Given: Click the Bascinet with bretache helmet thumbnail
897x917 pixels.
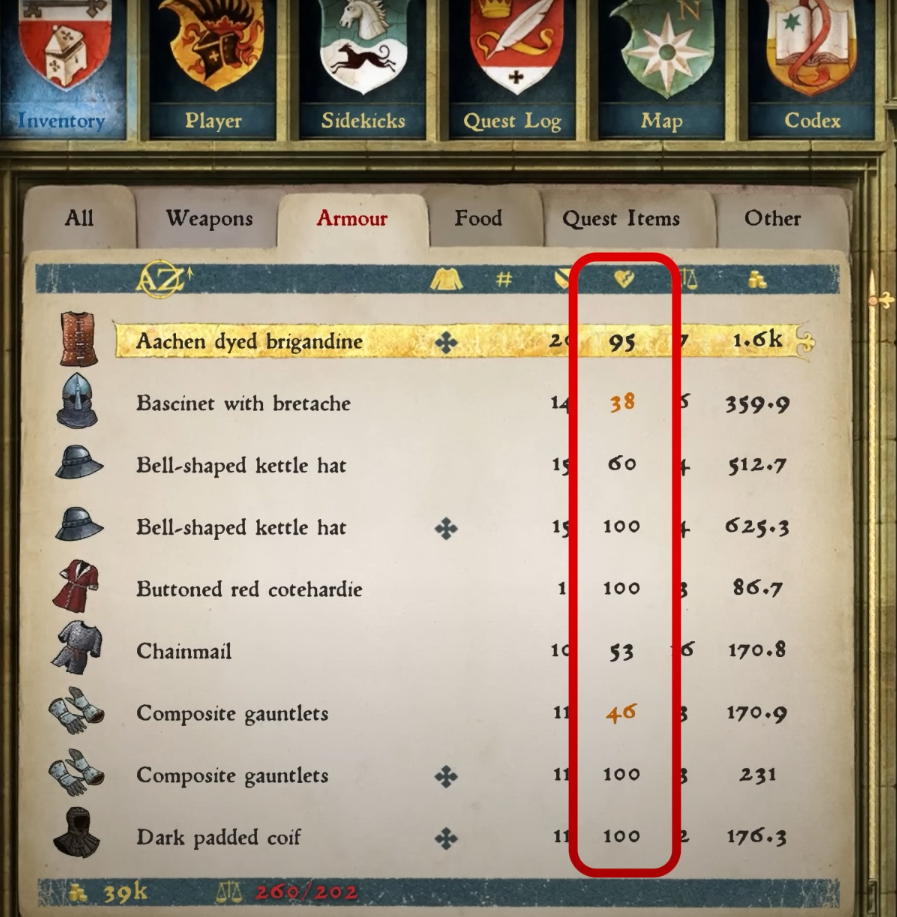Looking at the screenshot, I should 77,401.
